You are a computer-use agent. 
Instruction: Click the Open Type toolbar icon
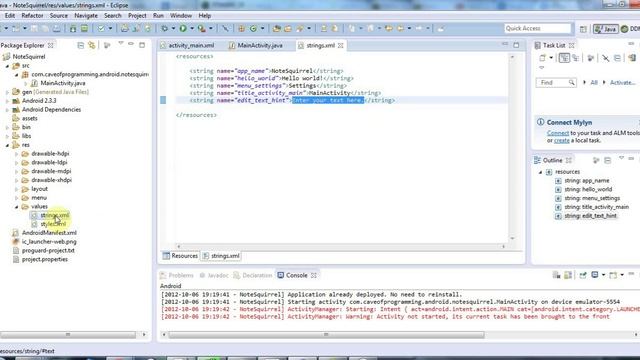click(x=277, y=28)
